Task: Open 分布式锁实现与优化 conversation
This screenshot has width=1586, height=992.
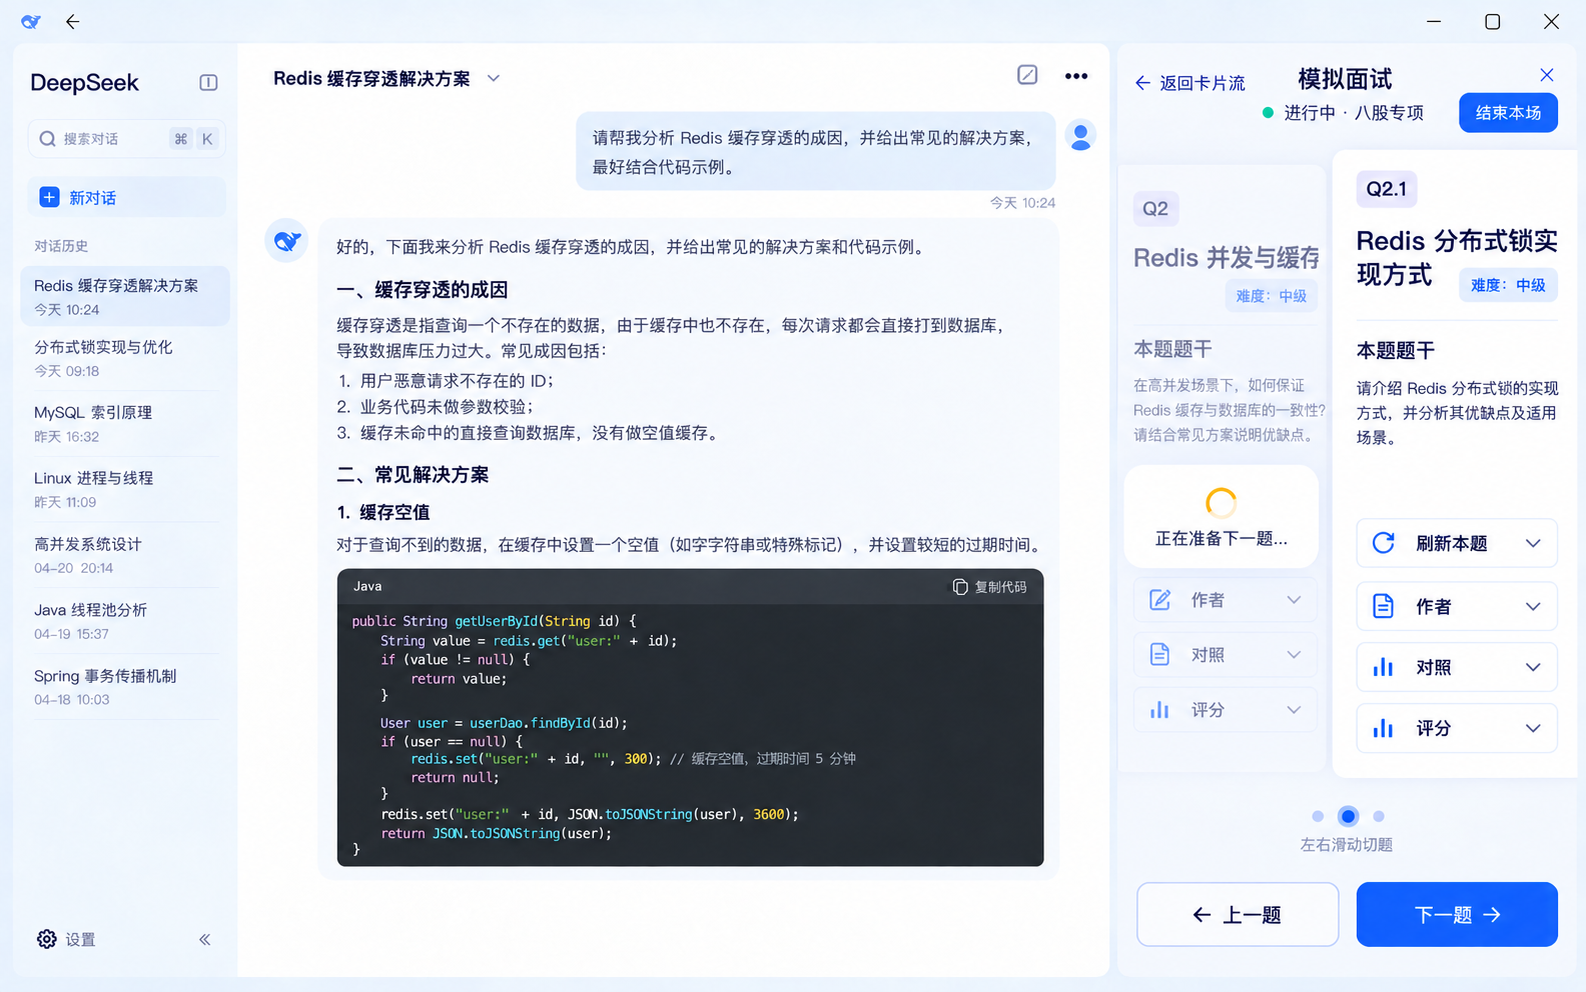Action: click(125, 358)
